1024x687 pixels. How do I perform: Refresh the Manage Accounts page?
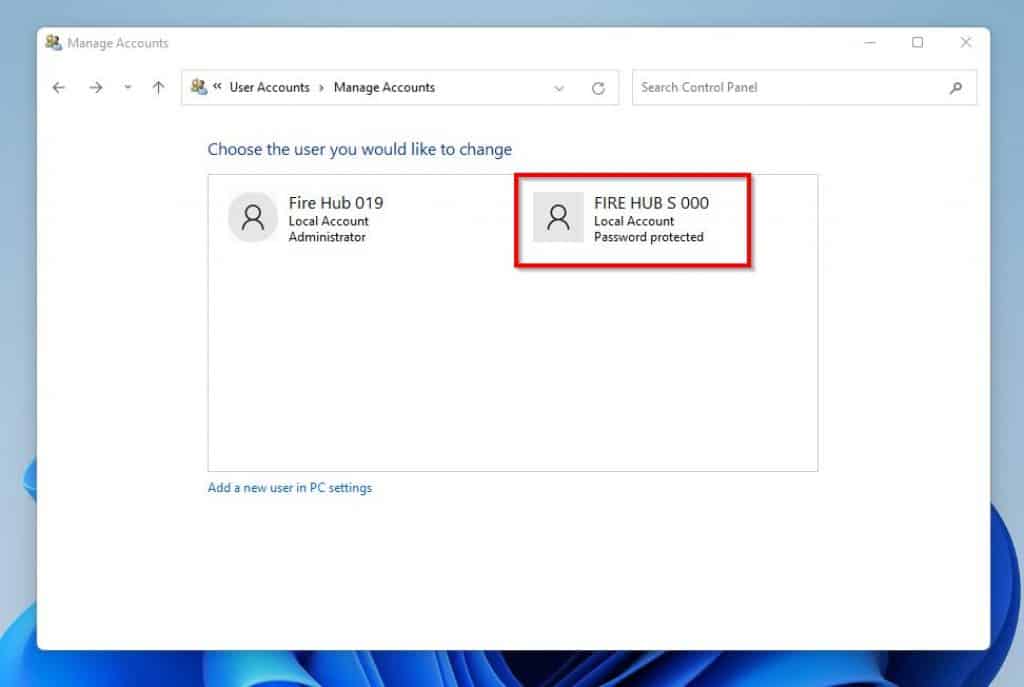point(598,88)
